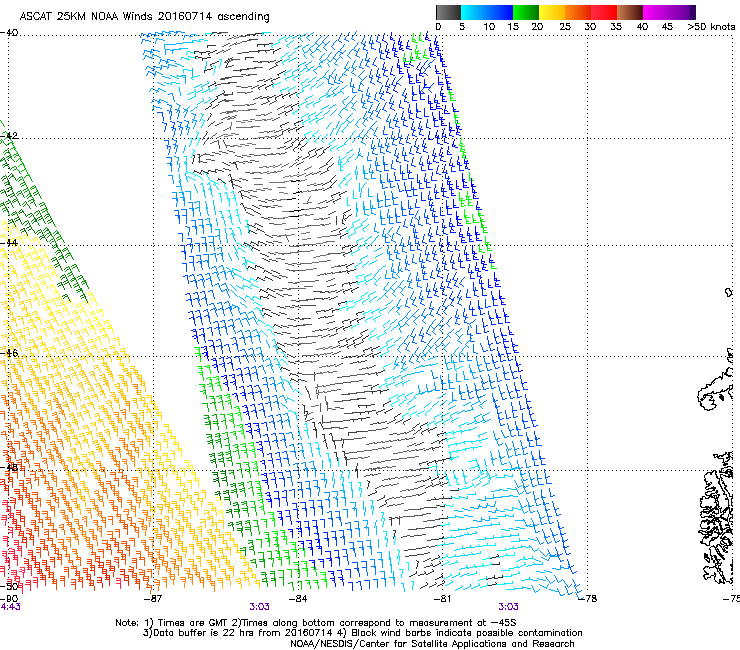The height and width of the screenshot is (650, 740).
Task: Click the legend label '25'
Action: click(x=565, y=27)
